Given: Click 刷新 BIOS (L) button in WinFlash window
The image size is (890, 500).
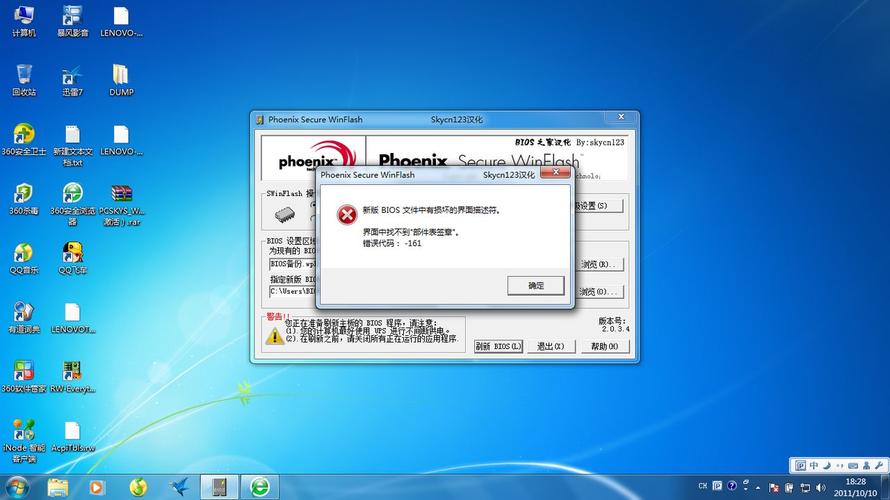Looking at the screenshot, I should tap(498, 346).
